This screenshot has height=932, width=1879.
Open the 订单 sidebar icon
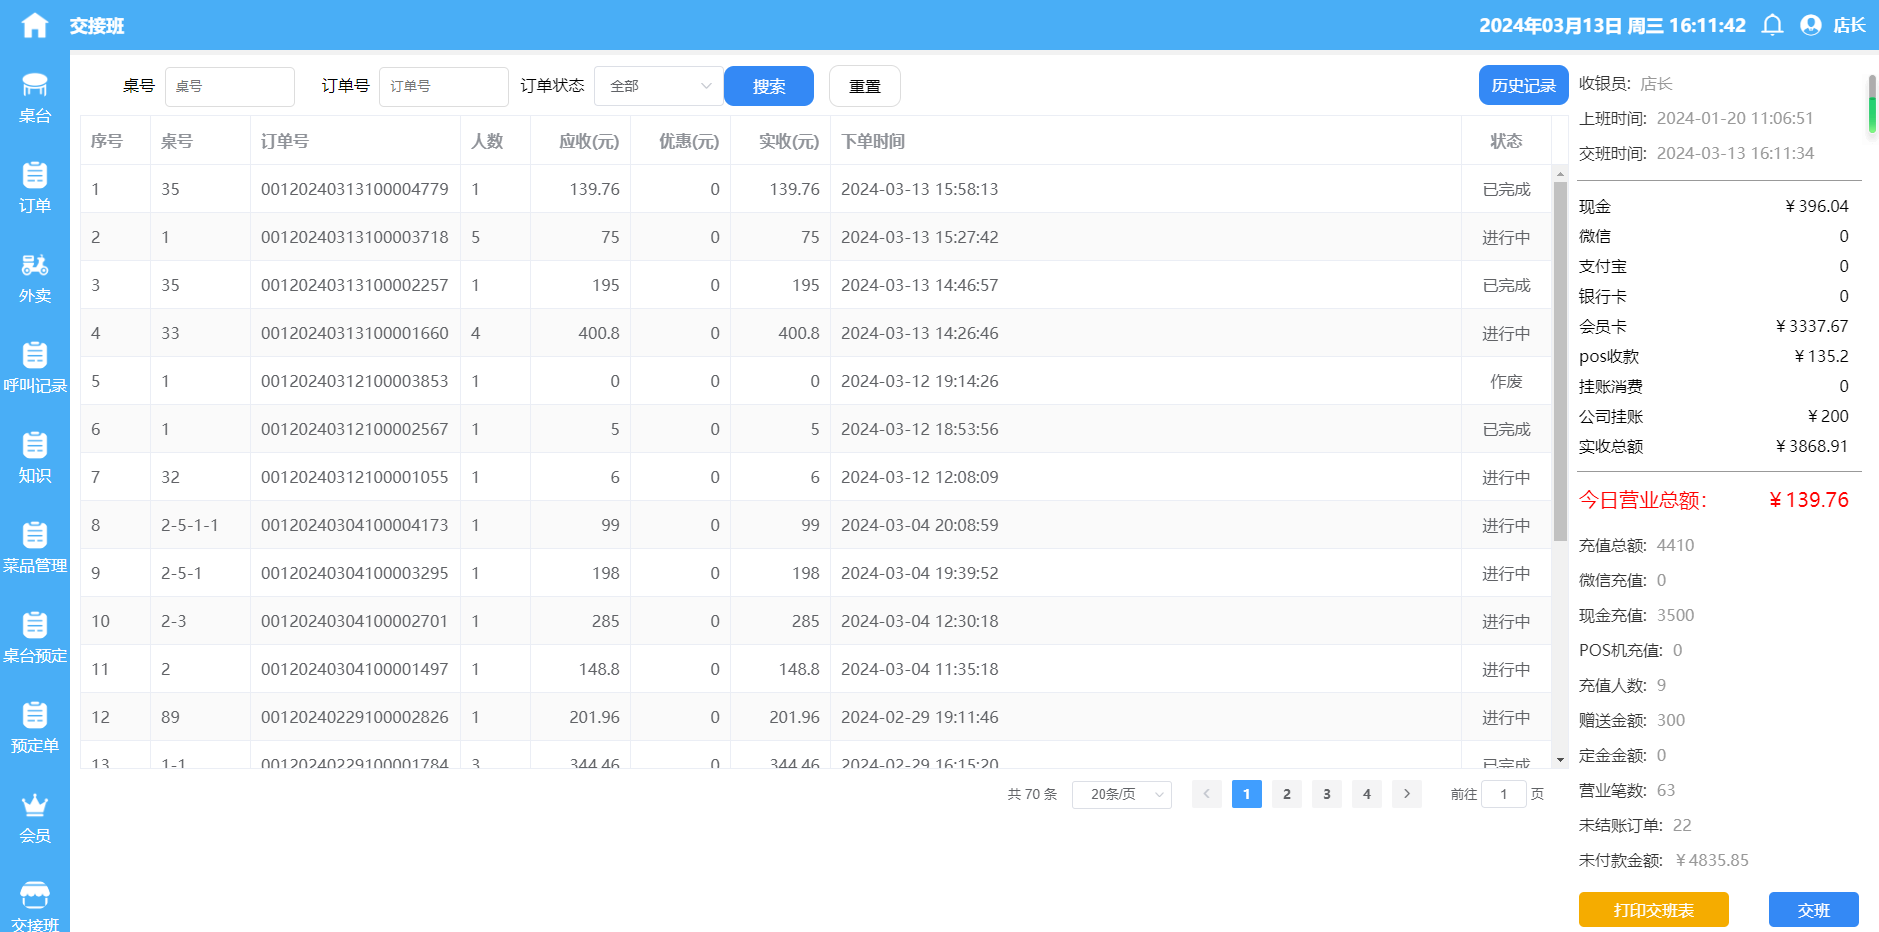[x=35, y=175]
